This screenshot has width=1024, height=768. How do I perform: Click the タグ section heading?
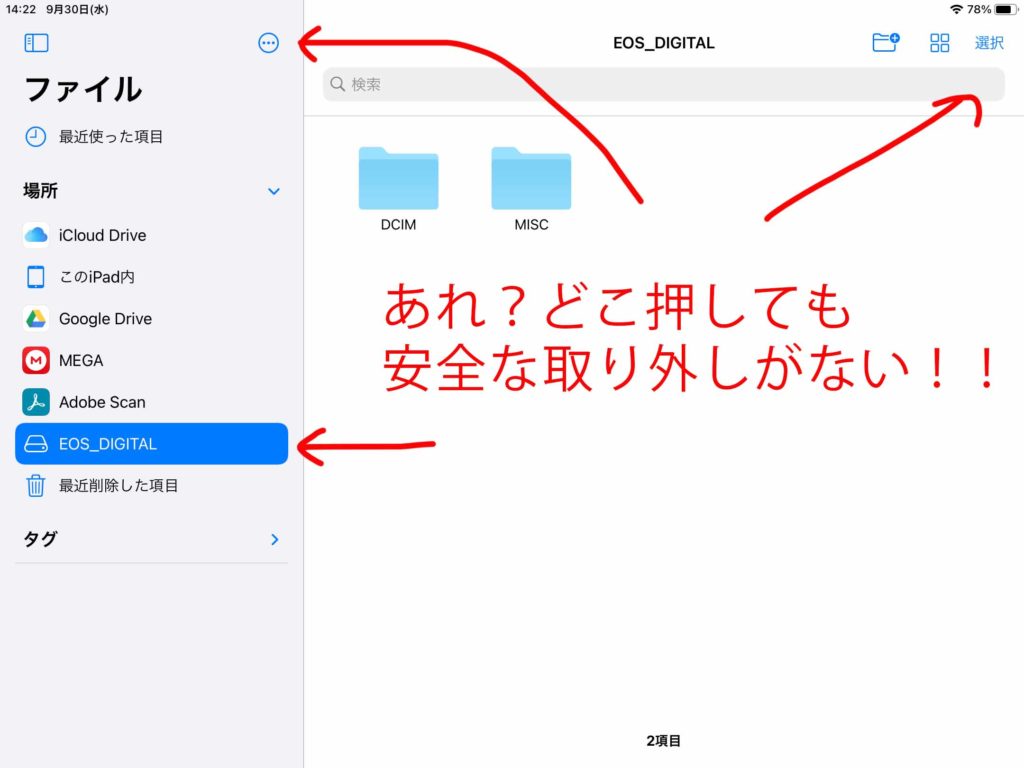coord(40,539)
